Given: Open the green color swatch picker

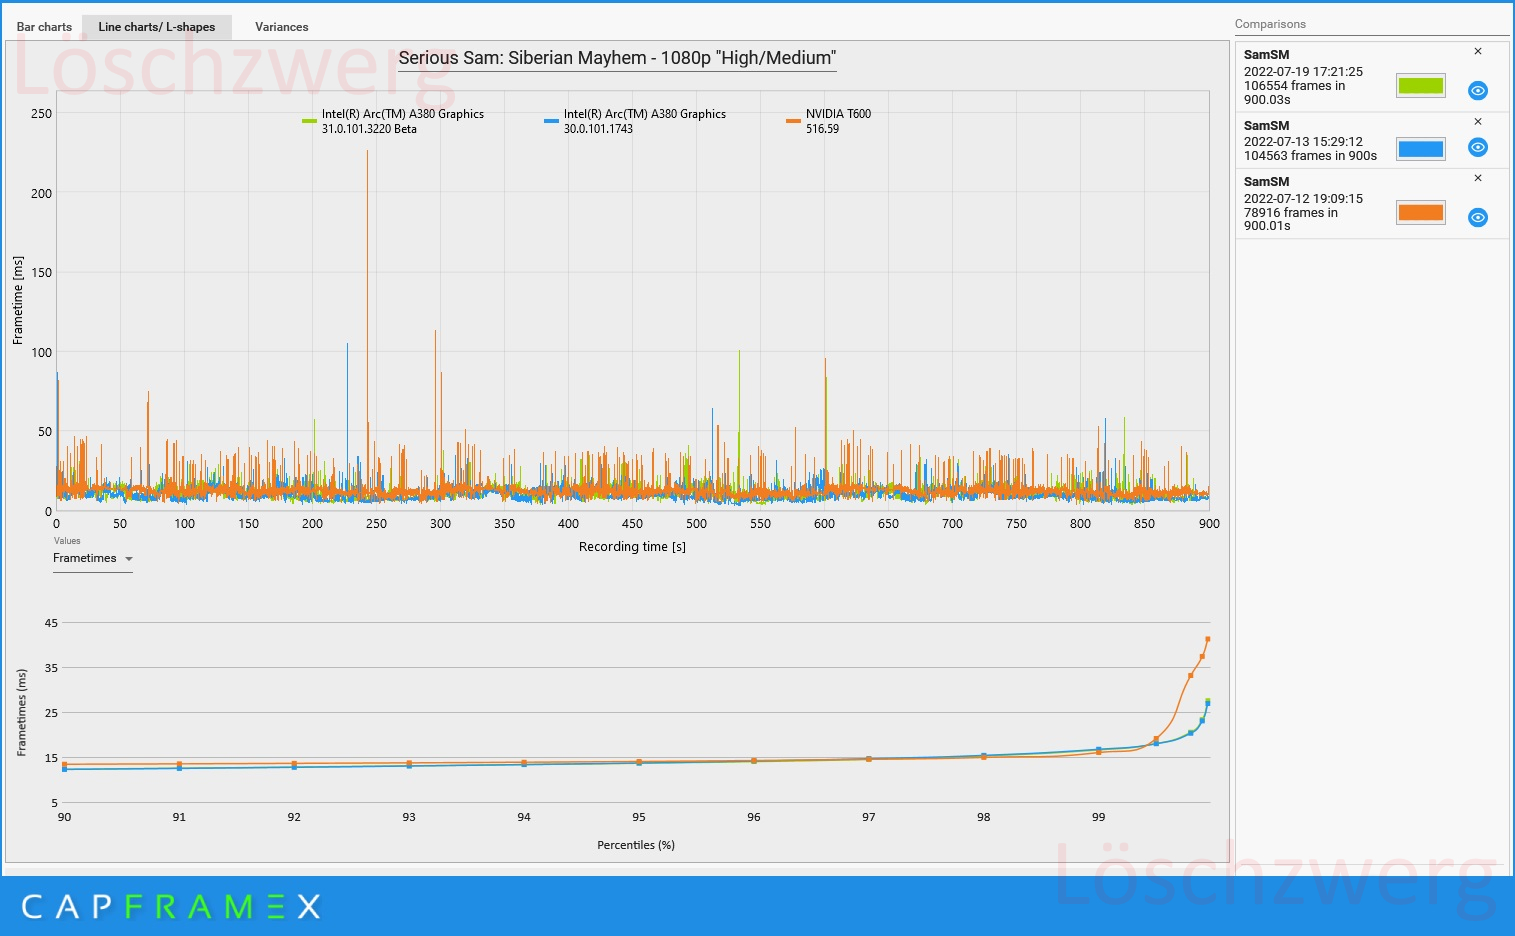Looking at the screenshot, I should pyautogui.click(x=1420, y=86).
